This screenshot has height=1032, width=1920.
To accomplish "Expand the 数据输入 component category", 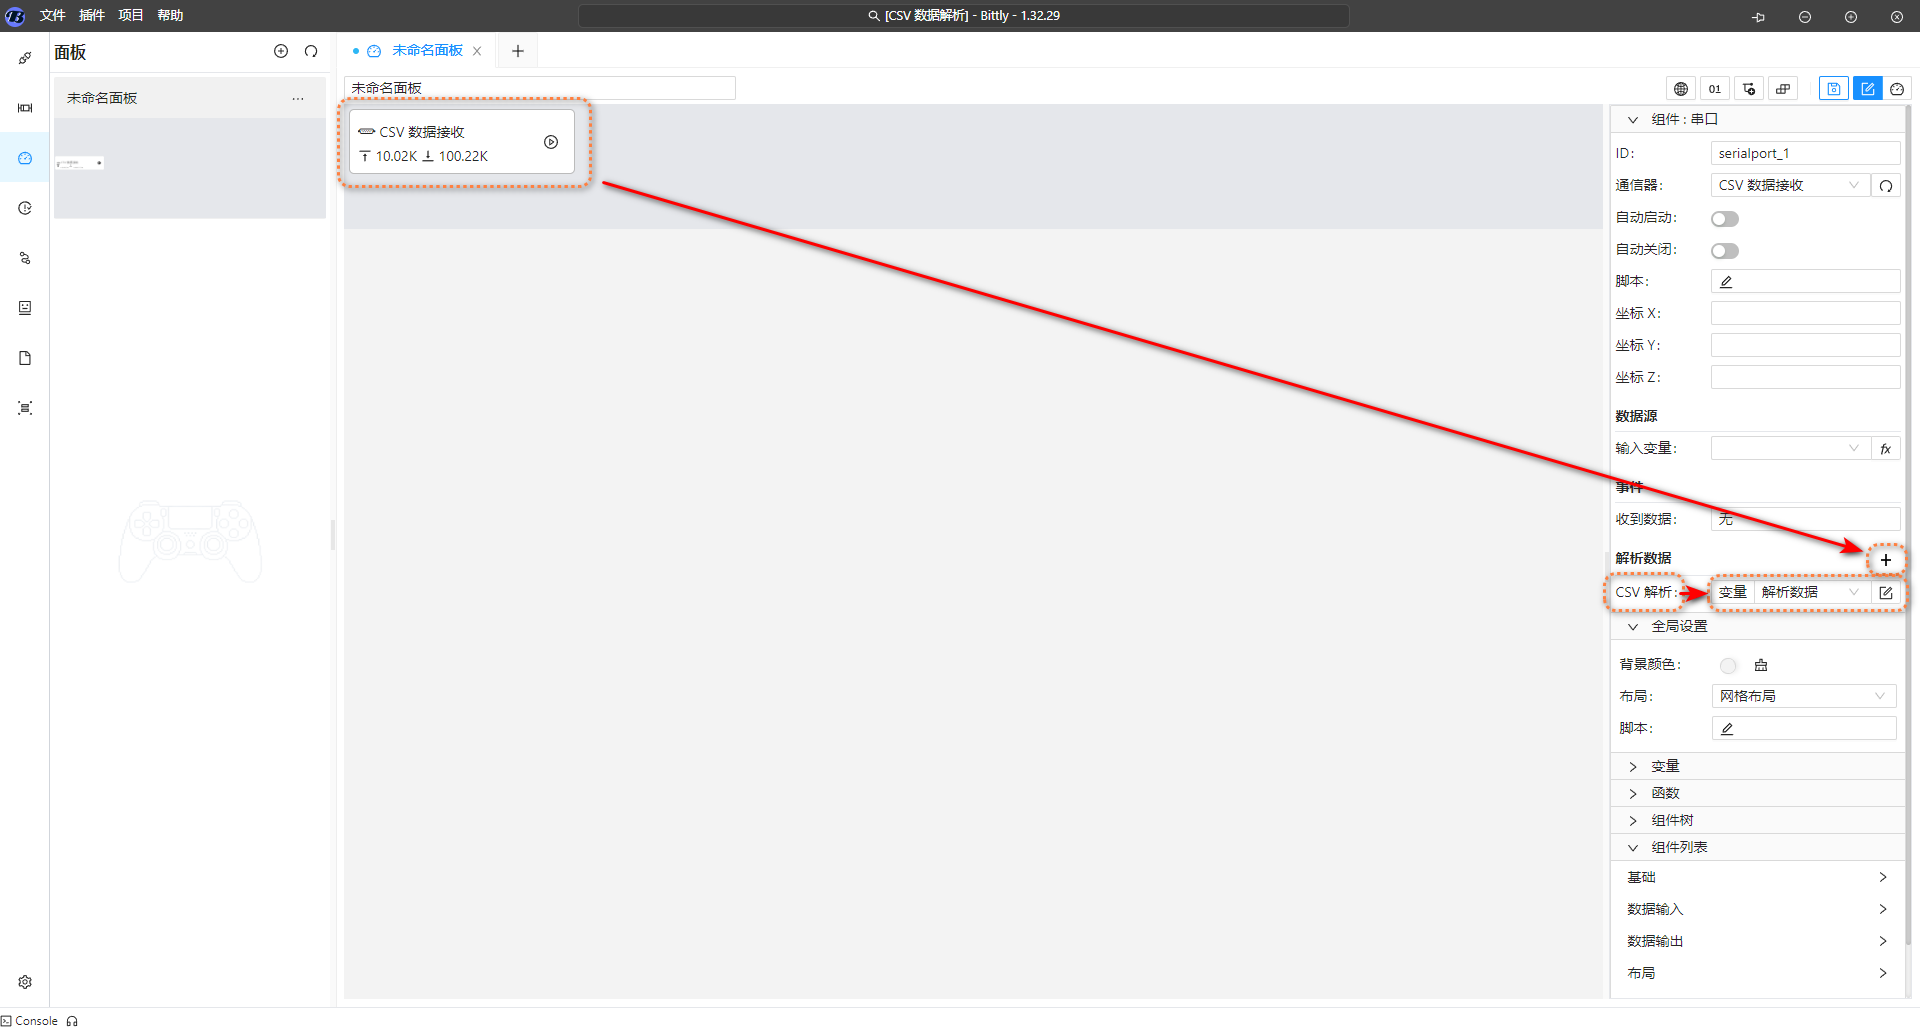I will point(1756,909).
